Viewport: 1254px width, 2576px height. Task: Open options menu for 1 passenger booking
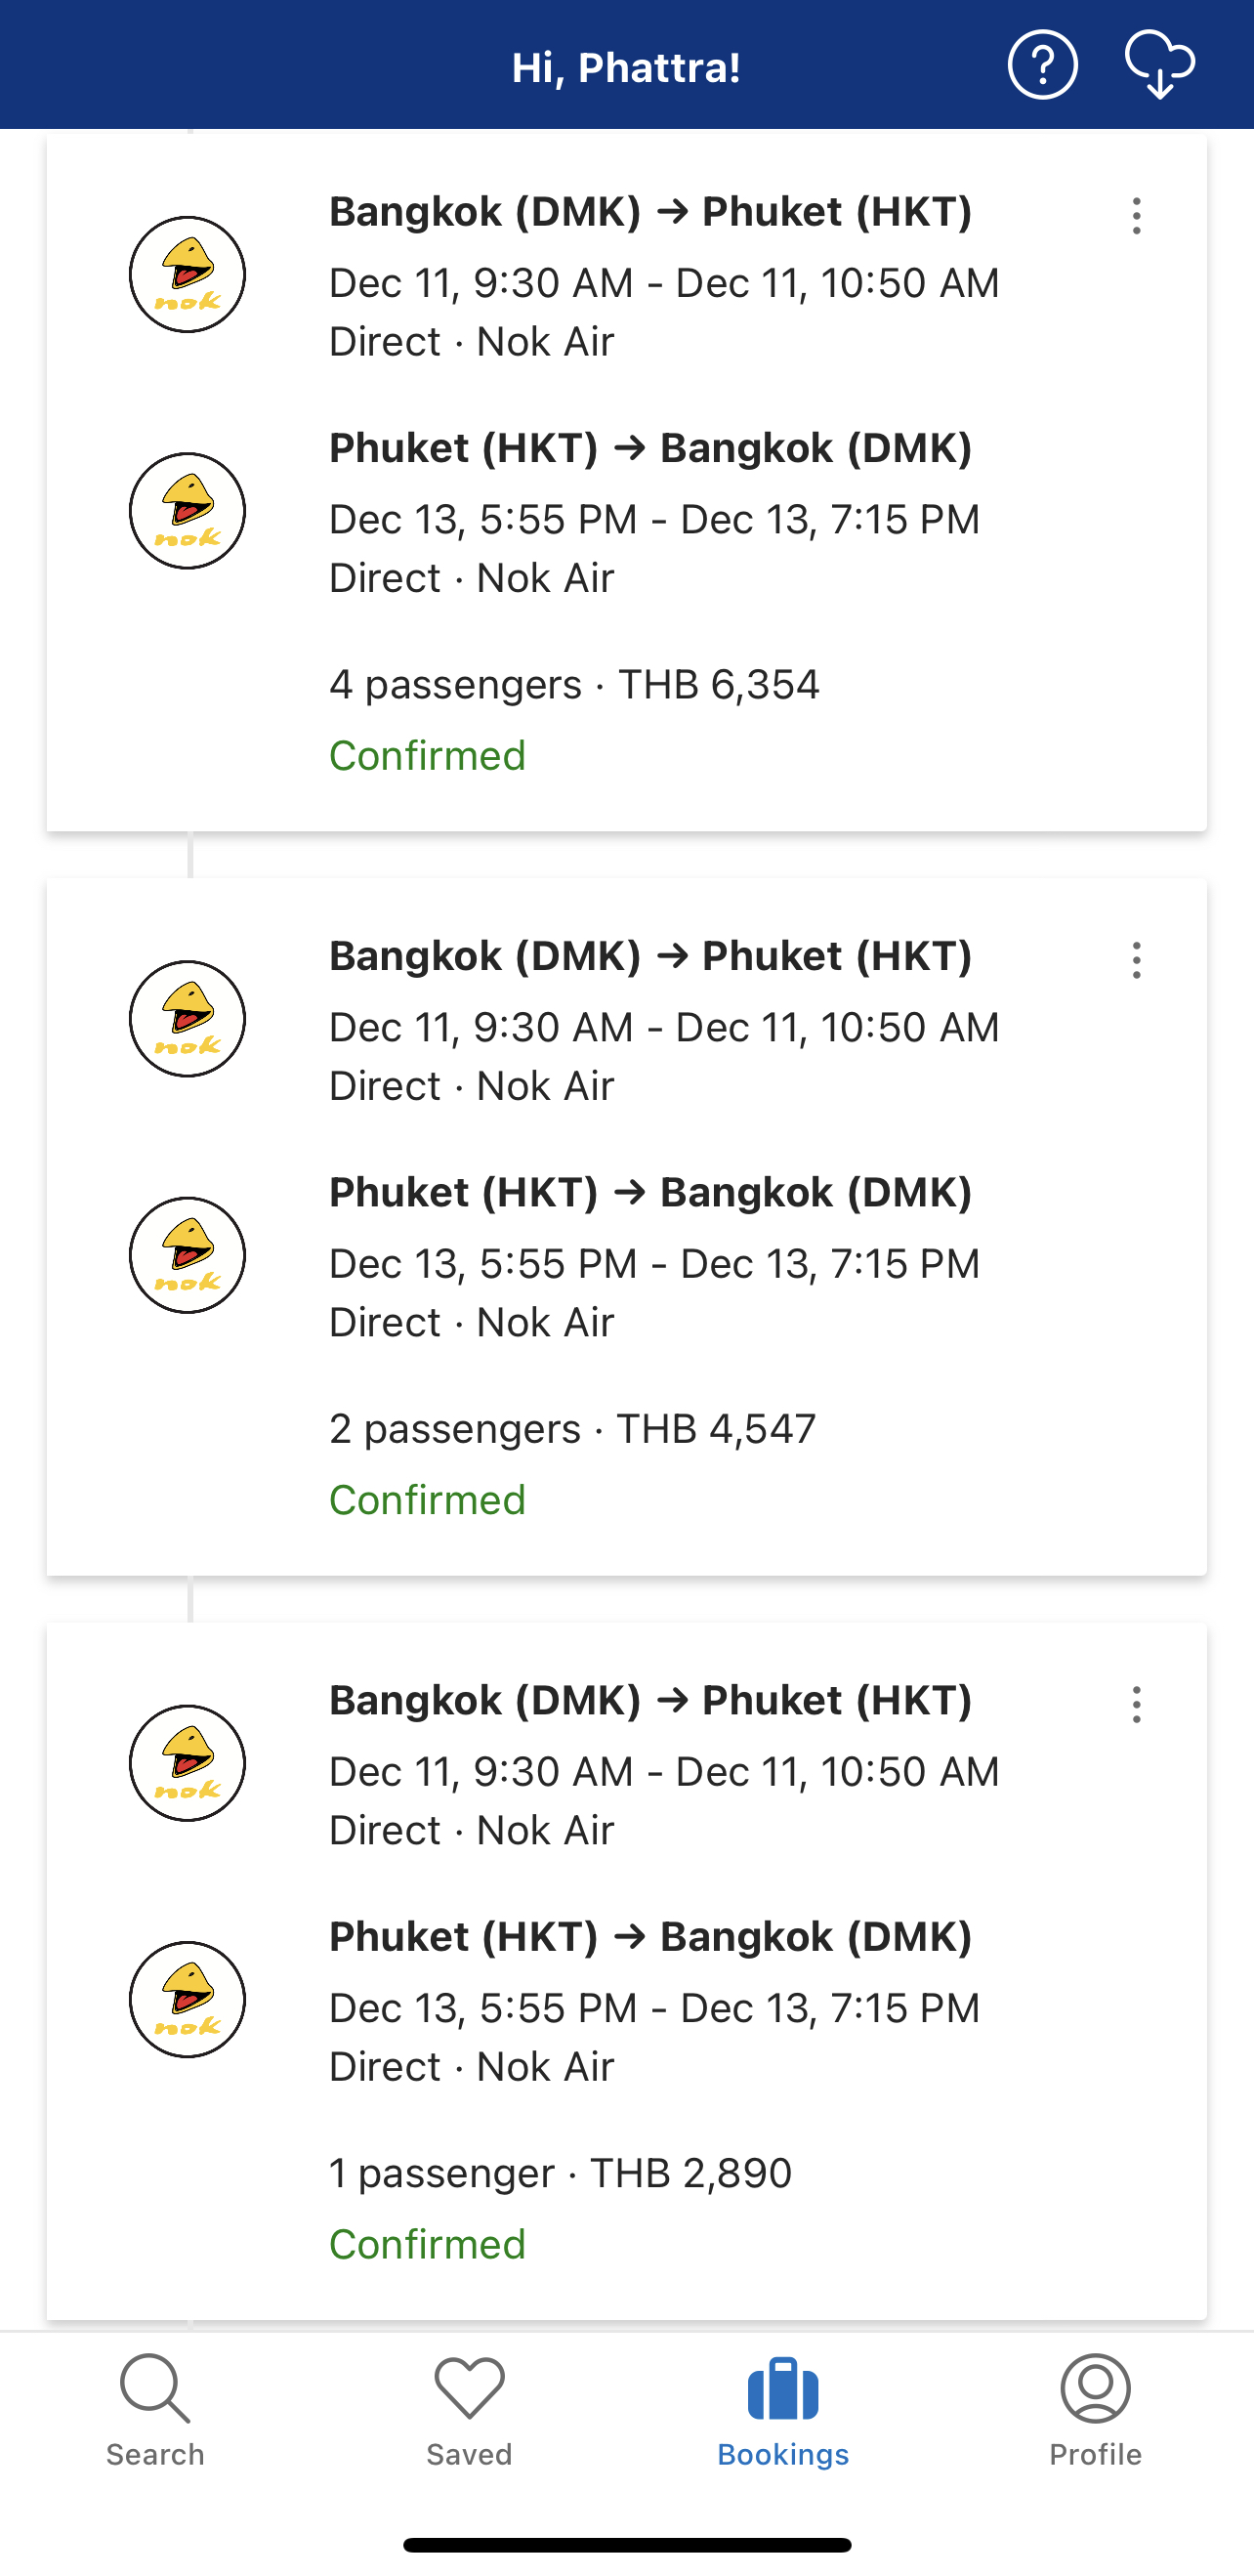tap(1136, 1704)
